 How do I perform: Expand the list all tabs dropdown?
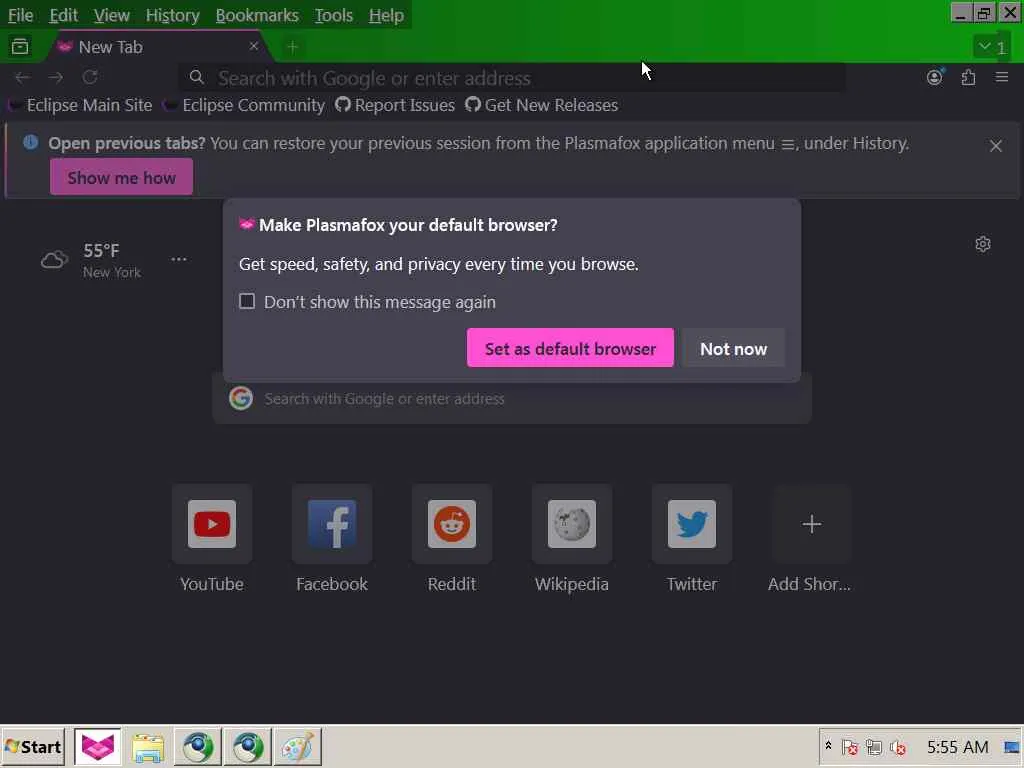click(x=991, y=47)
